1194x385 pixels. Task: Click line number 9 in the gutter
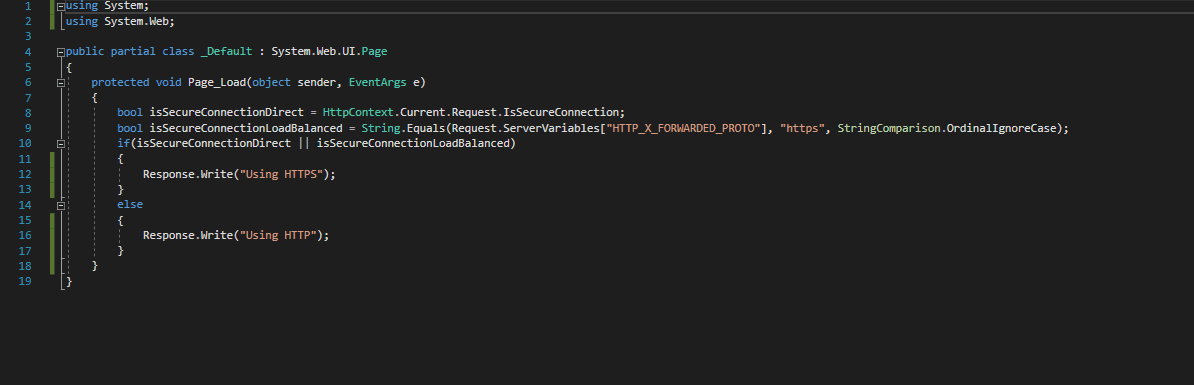click(28, 129)
